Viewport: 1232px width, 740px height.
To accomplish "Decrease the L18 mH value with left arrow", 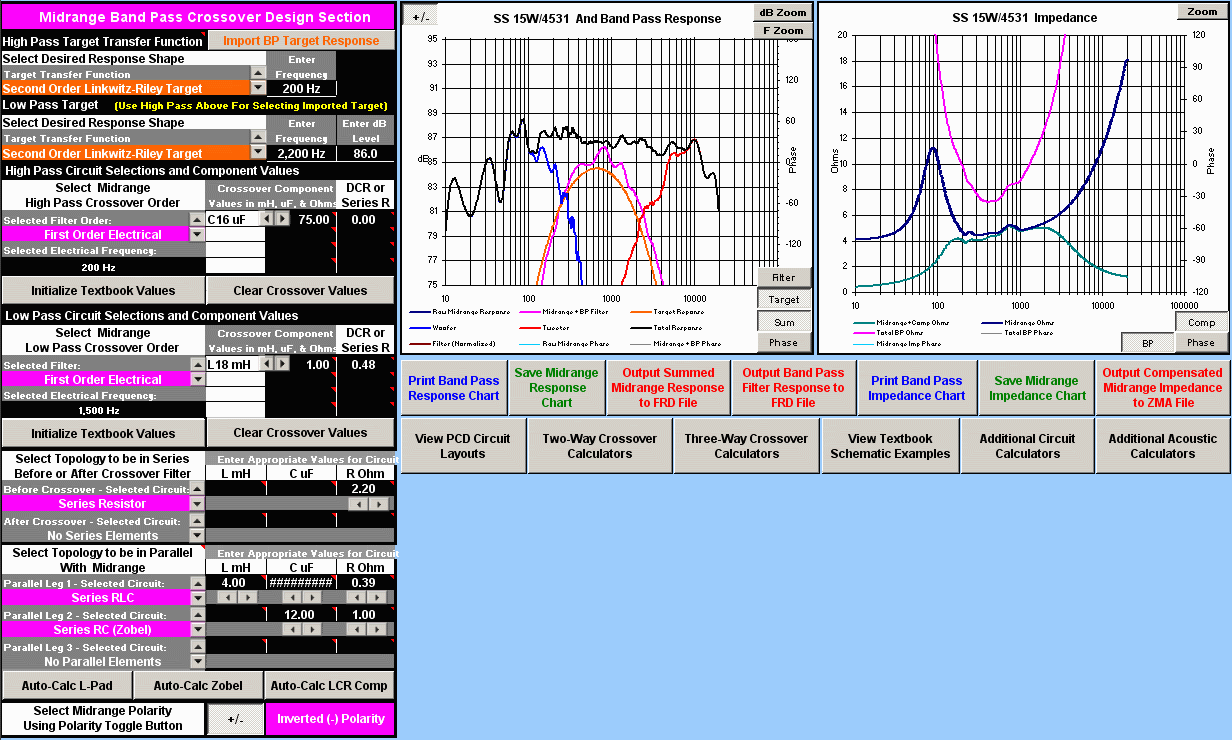I will 267,364.
